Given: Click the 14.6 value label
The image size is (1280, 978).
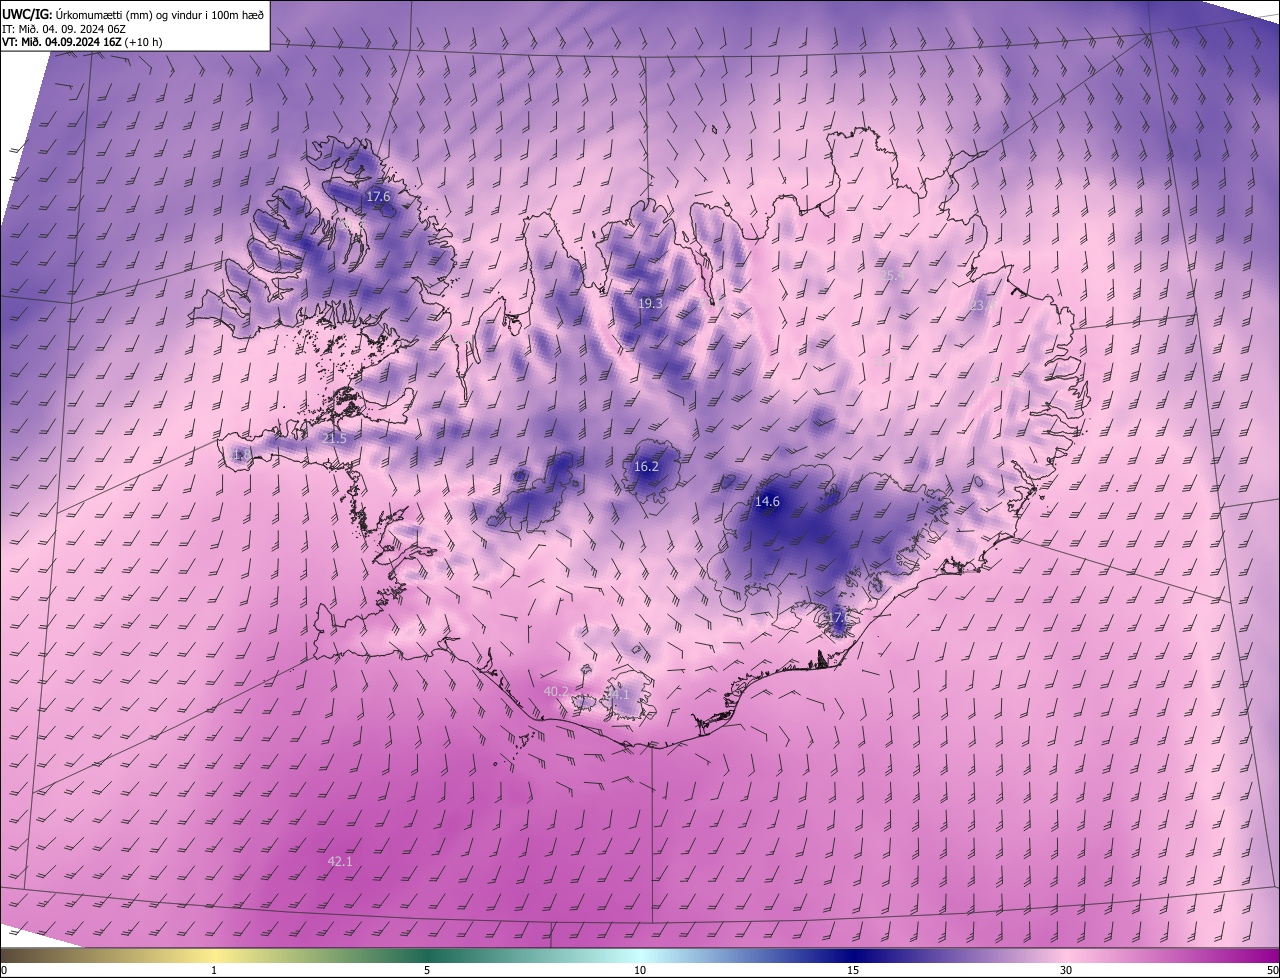Looking at the screenshot, I should (x=767, y=502).
